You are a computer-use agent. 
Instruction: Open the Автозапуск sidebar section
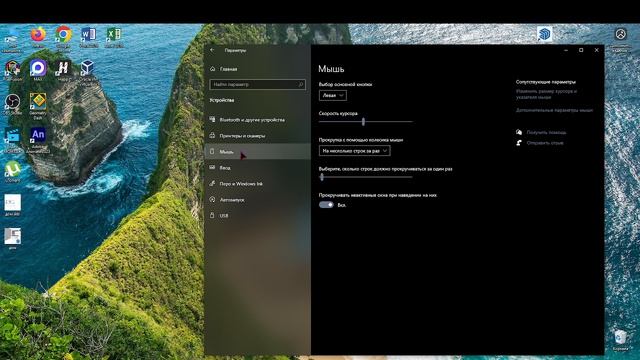point(257,200)
